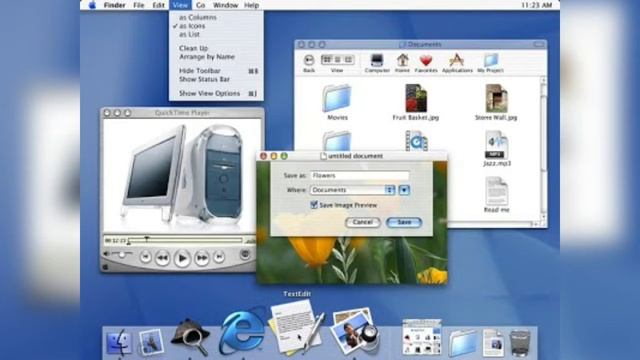Open Finder from the Dock
This screenshot has width=640, height=360.
pyautogui.click(x=119, y=342)
